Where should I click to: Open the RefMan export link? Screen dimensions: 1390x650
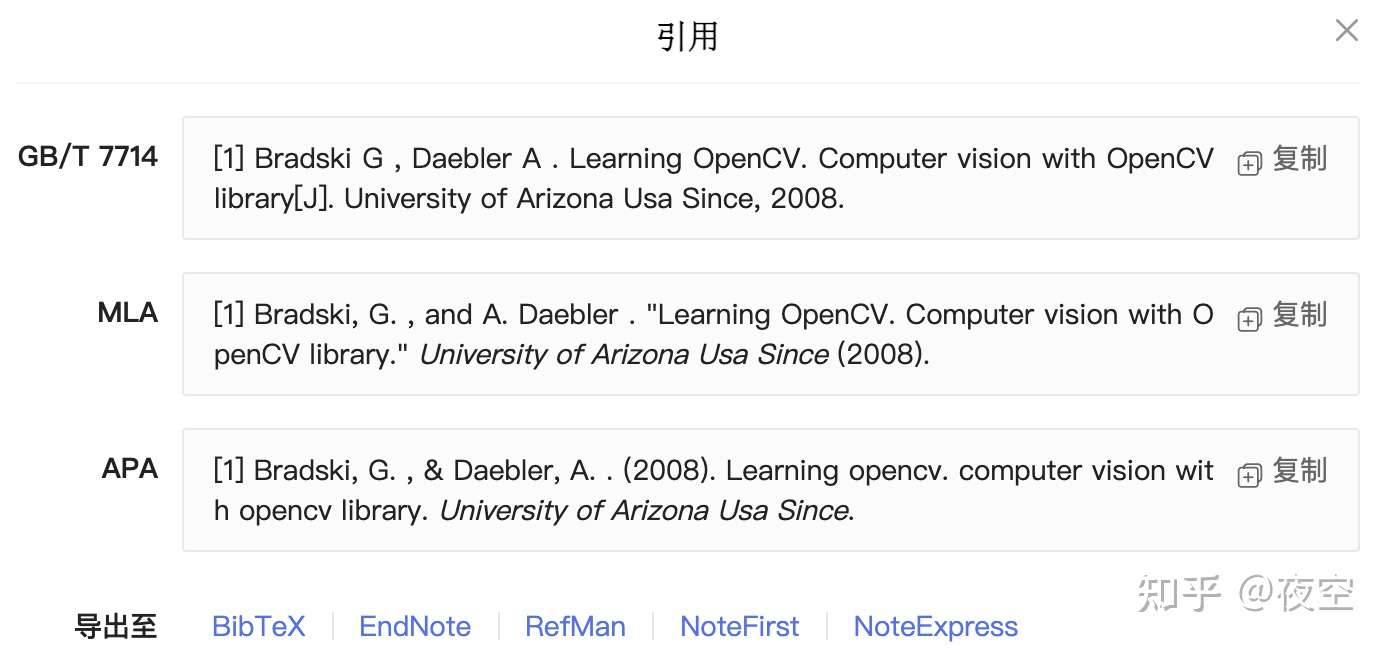click(575, 627)
